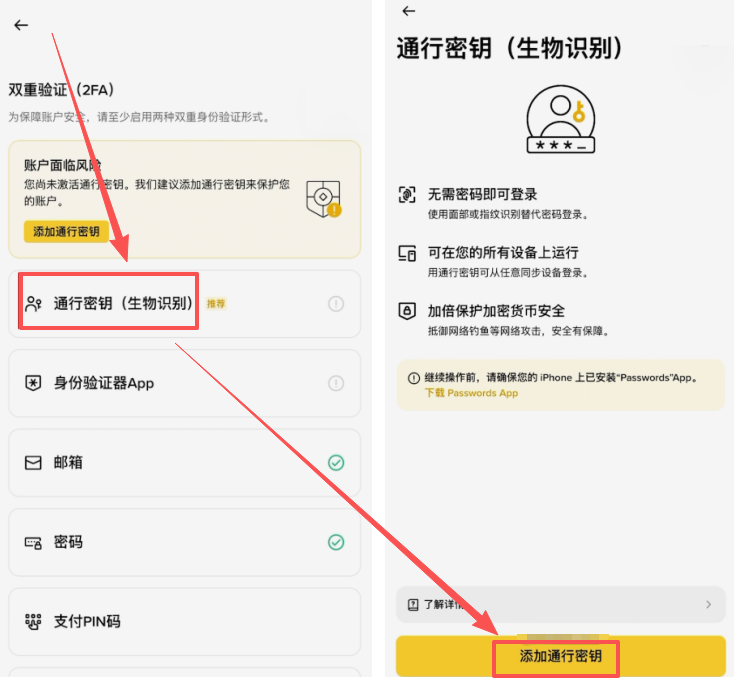
Task: Click the envelope icon beside 邮箱
Action: coord(33,463)
